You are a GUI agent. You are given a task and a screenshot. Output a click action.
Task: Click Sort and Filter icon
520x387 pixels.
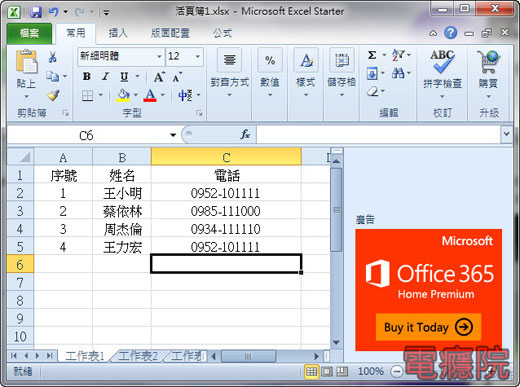click(x=398, y=55)
